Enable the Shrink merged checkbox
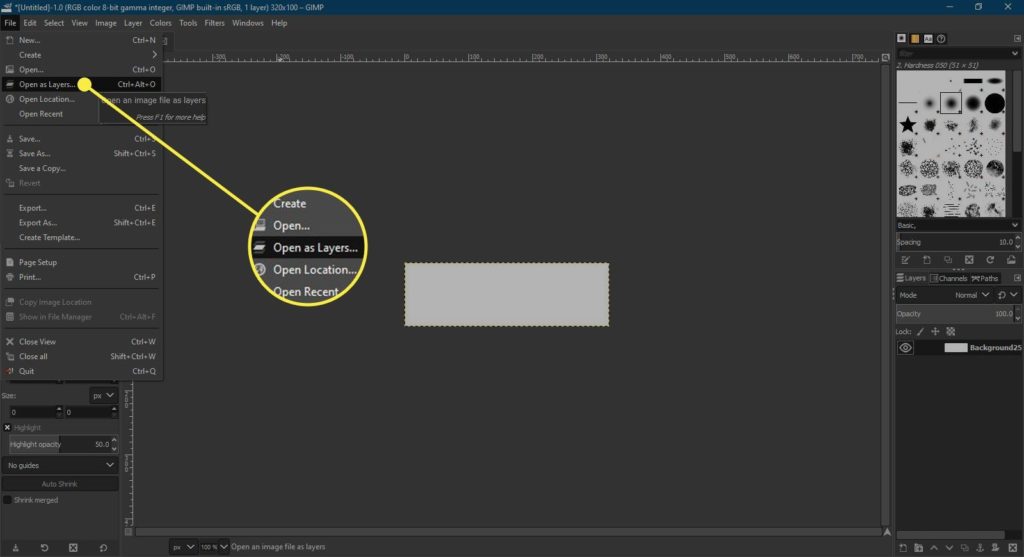 7,500
